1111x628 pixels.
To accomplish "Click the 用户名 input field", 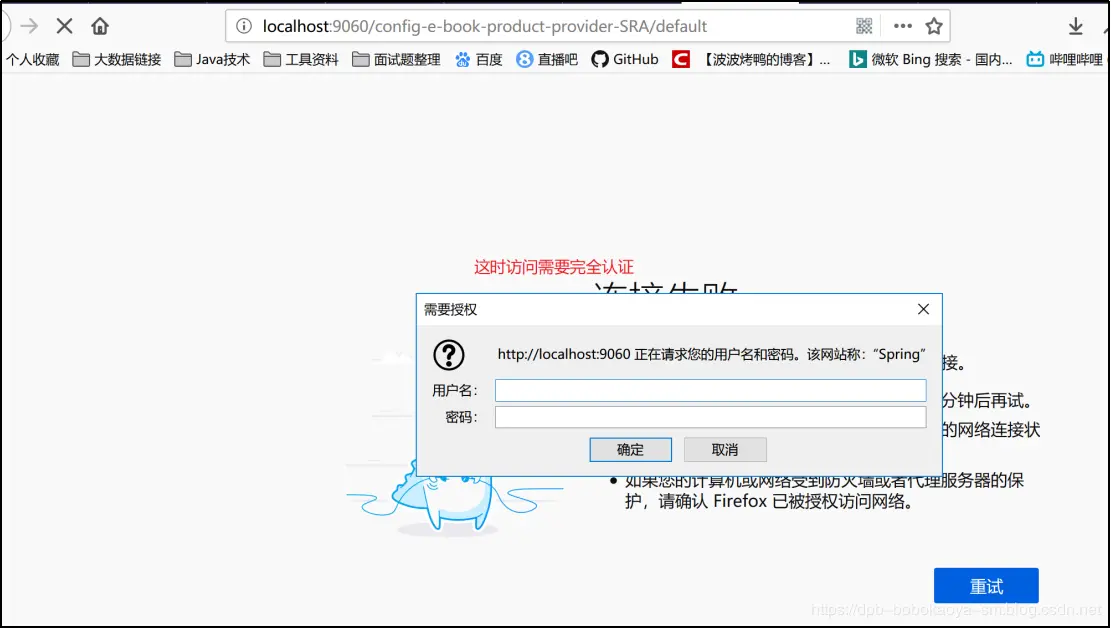I will tap(710, 390).
